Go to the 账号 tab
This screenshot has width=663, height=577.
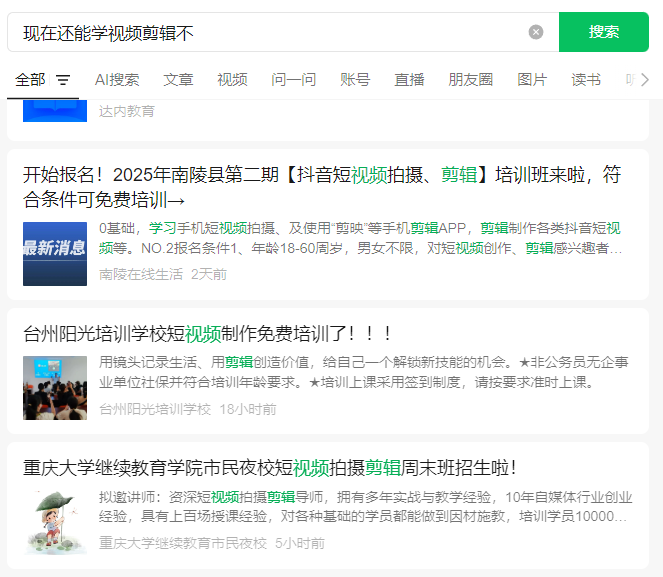pos(355,80)
